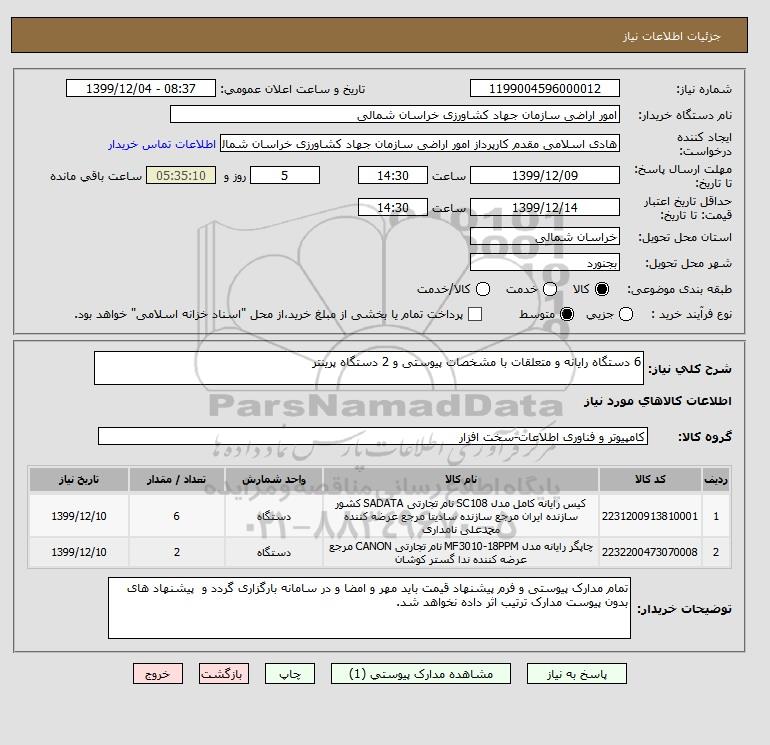Click the کد کالا column header
The height and width of the screenshot is (745, 770).
click(650, 479)
